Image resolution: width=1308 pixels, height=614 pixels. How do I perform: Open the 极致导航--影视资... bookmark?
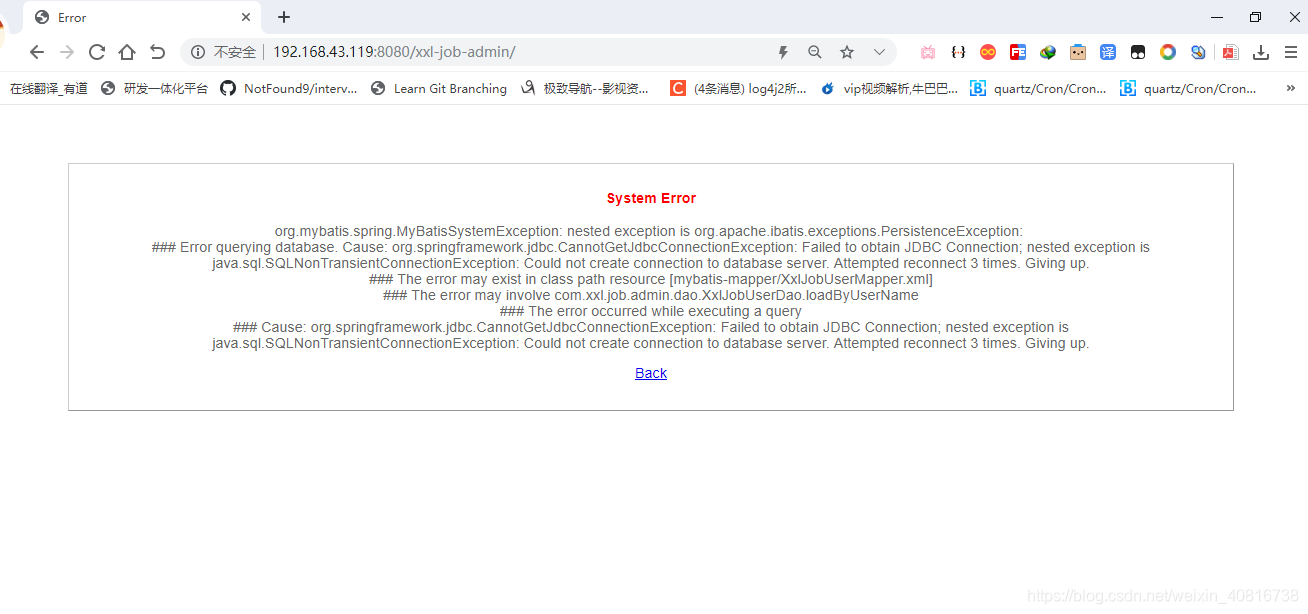(585, 88)
